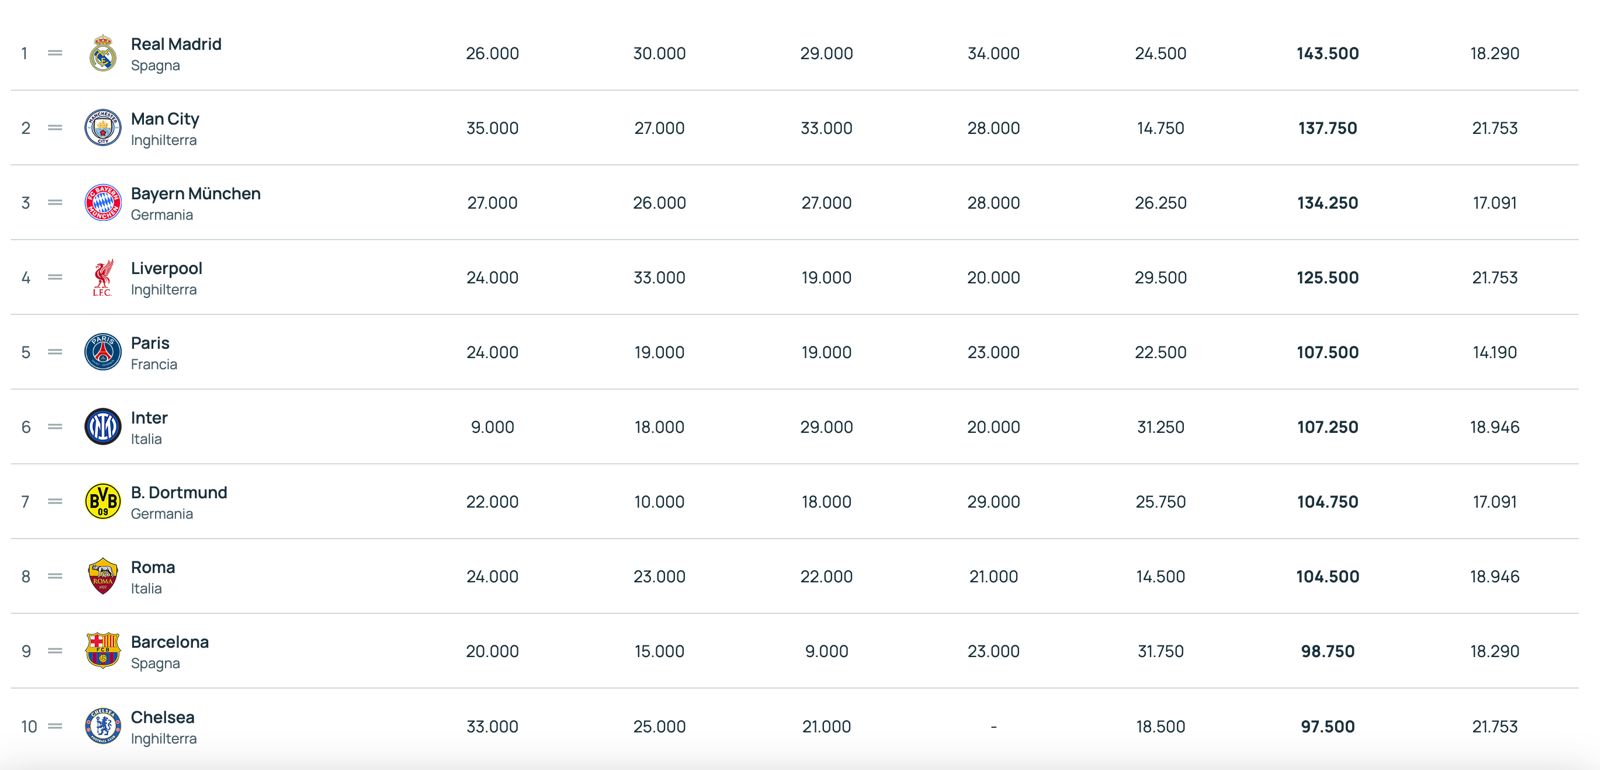Click the Bayern München club crest
This screenshot has width=1600, height=770.
(x=103, y=203)
